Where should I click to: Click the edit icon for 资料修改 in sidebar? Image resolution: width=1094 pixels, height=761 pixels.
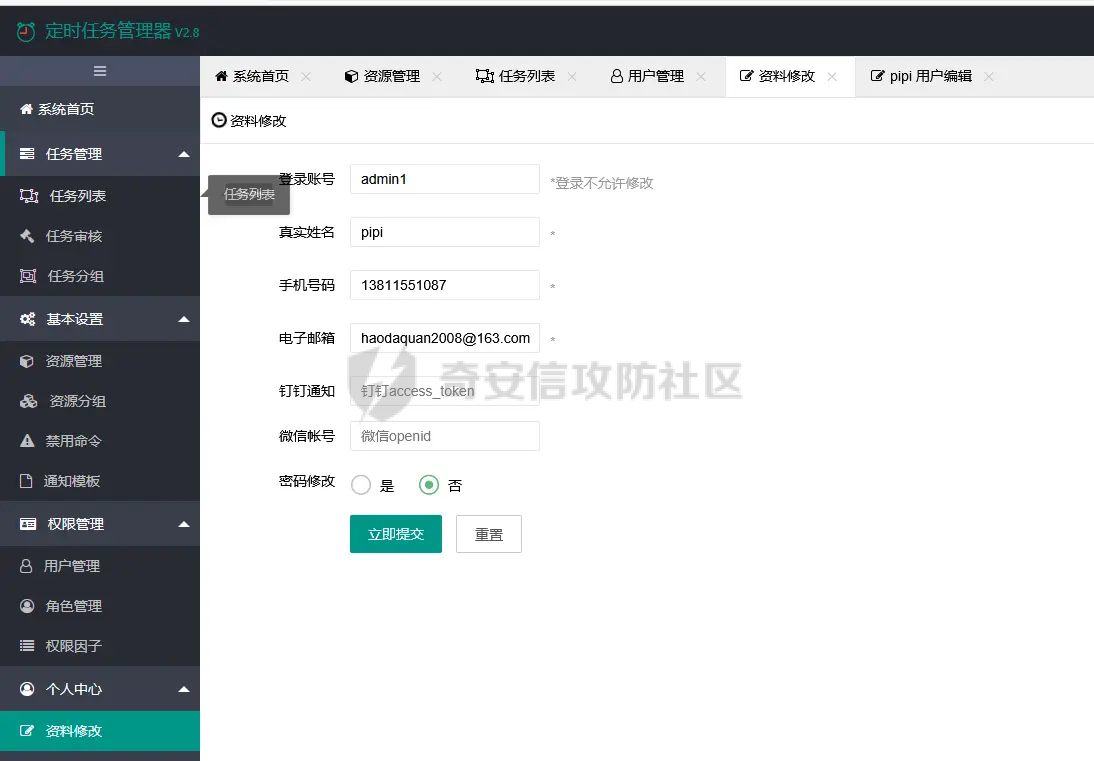pos(27,731)
